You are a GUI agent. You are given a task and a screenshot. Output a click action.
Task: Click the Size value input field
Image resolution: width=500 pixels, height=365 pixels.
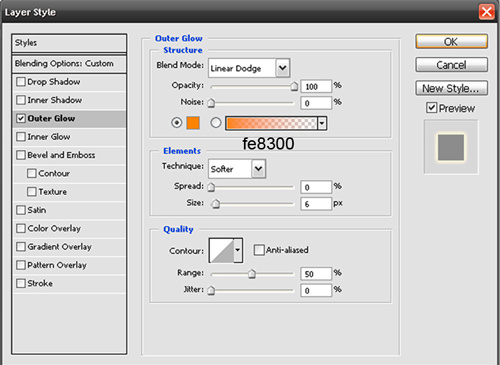point(316,204)
